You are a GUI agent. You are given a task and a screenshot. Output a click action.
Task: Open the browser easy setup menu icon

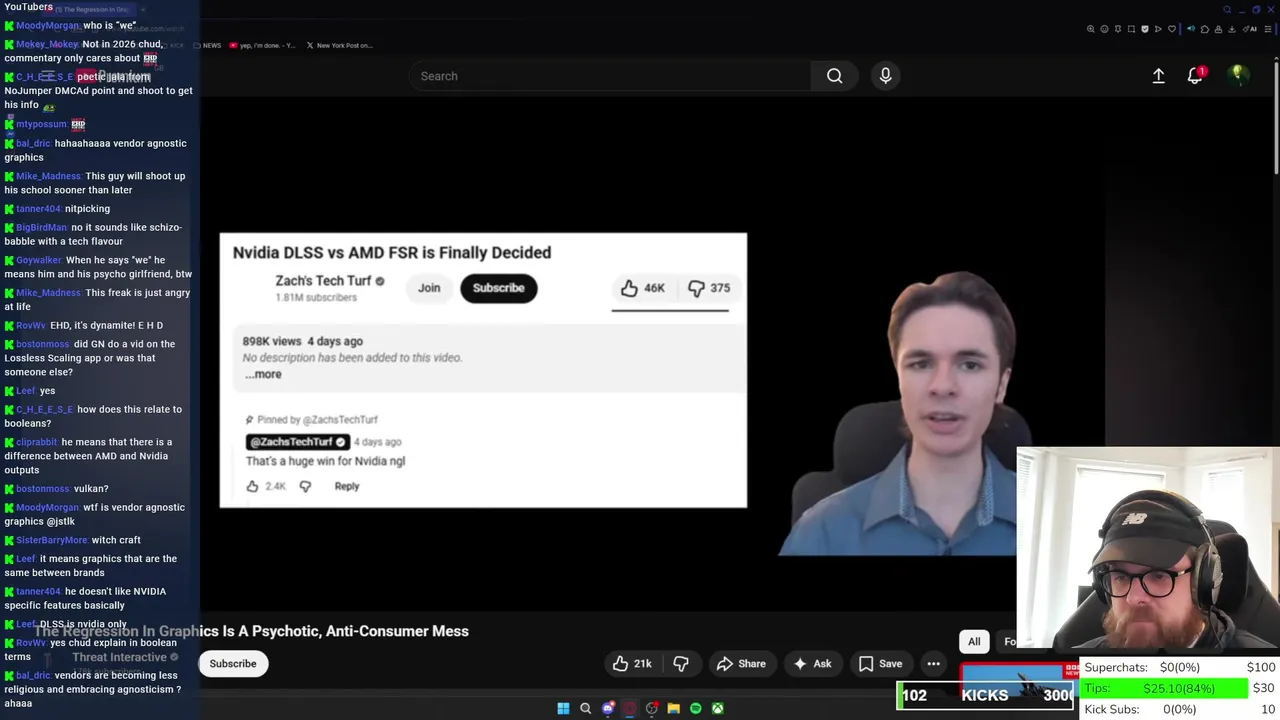click(x=1268, y=29)
